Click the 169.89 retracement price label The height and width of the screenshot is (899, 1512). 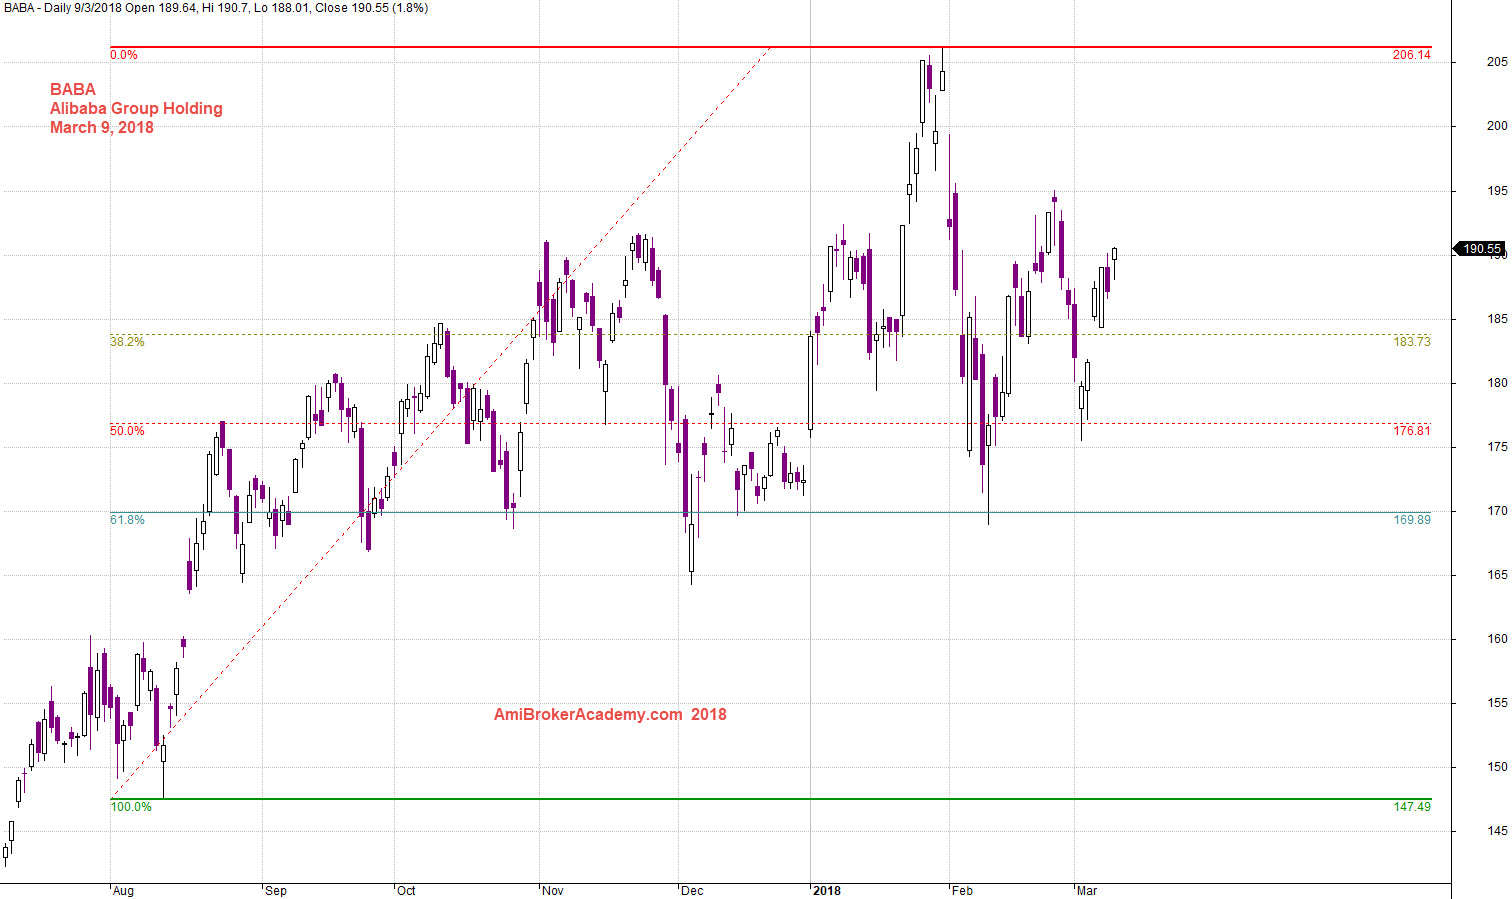(1411, 520)
